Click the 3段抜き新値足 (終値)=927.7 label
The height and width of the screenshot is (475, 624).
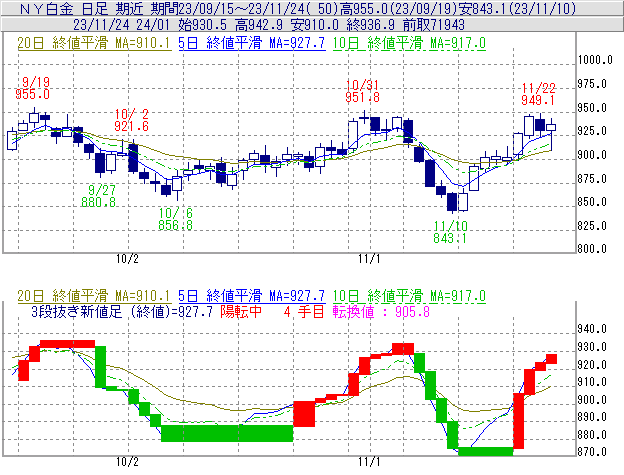122,311
